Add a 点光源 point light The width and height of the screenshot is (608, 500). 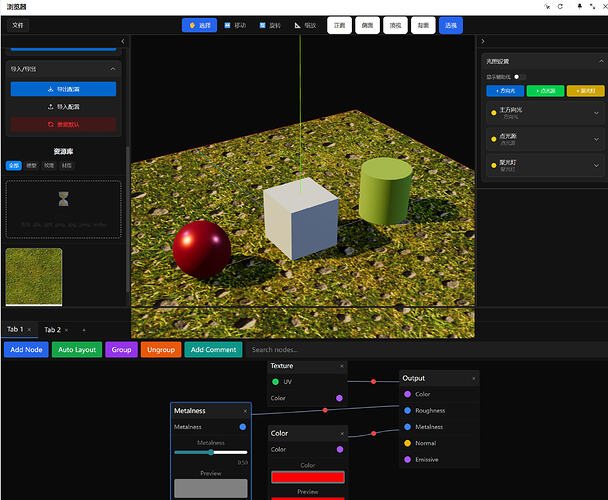pos(545,91)
